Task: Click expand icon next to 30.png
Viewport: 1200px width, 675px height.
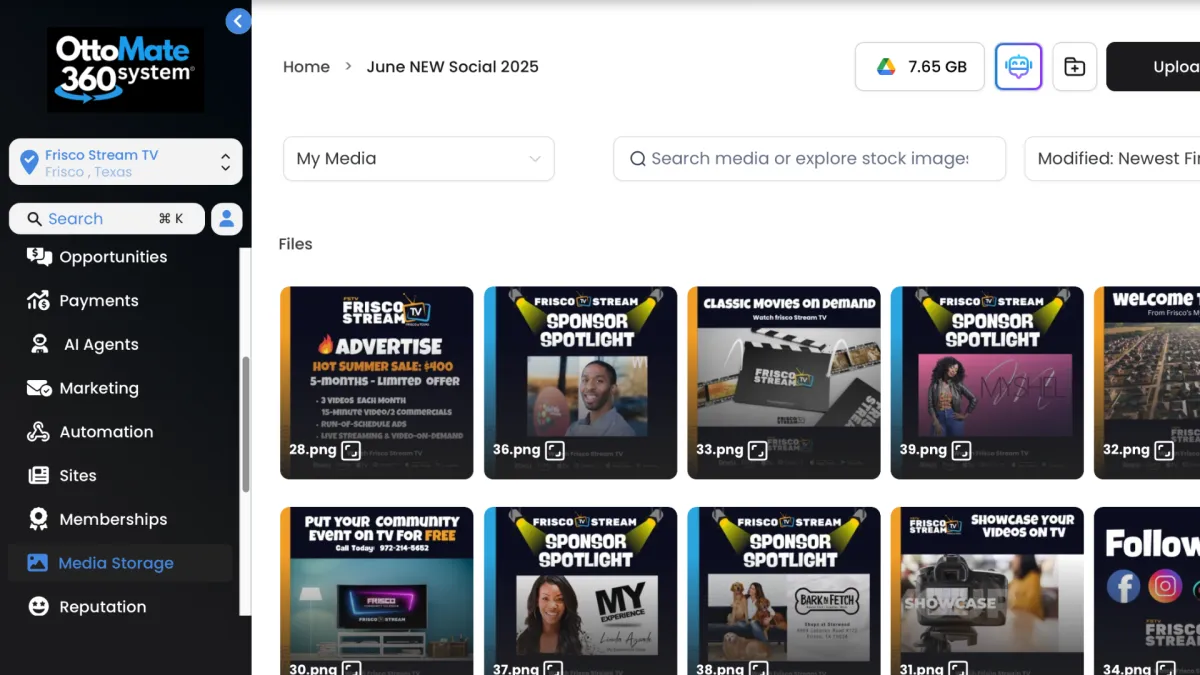Action: coord(351,669)
